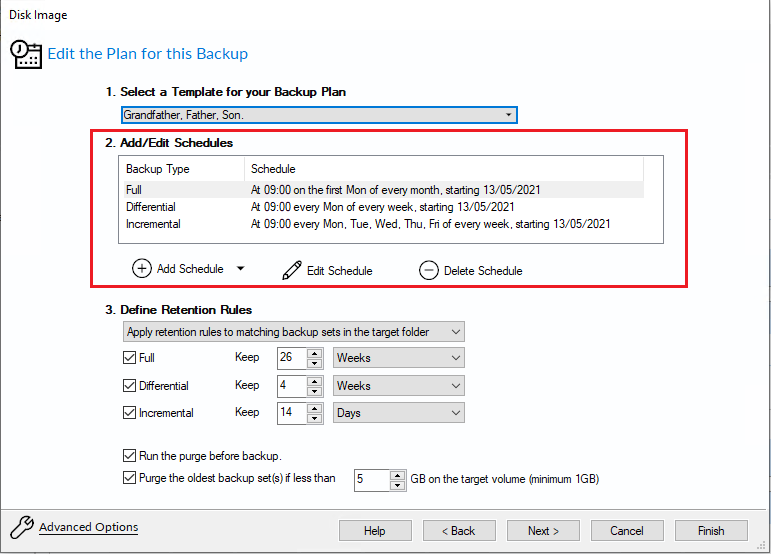Click the Finish button
This screenshot has width=771, height=554.
[x=711, y=530]
